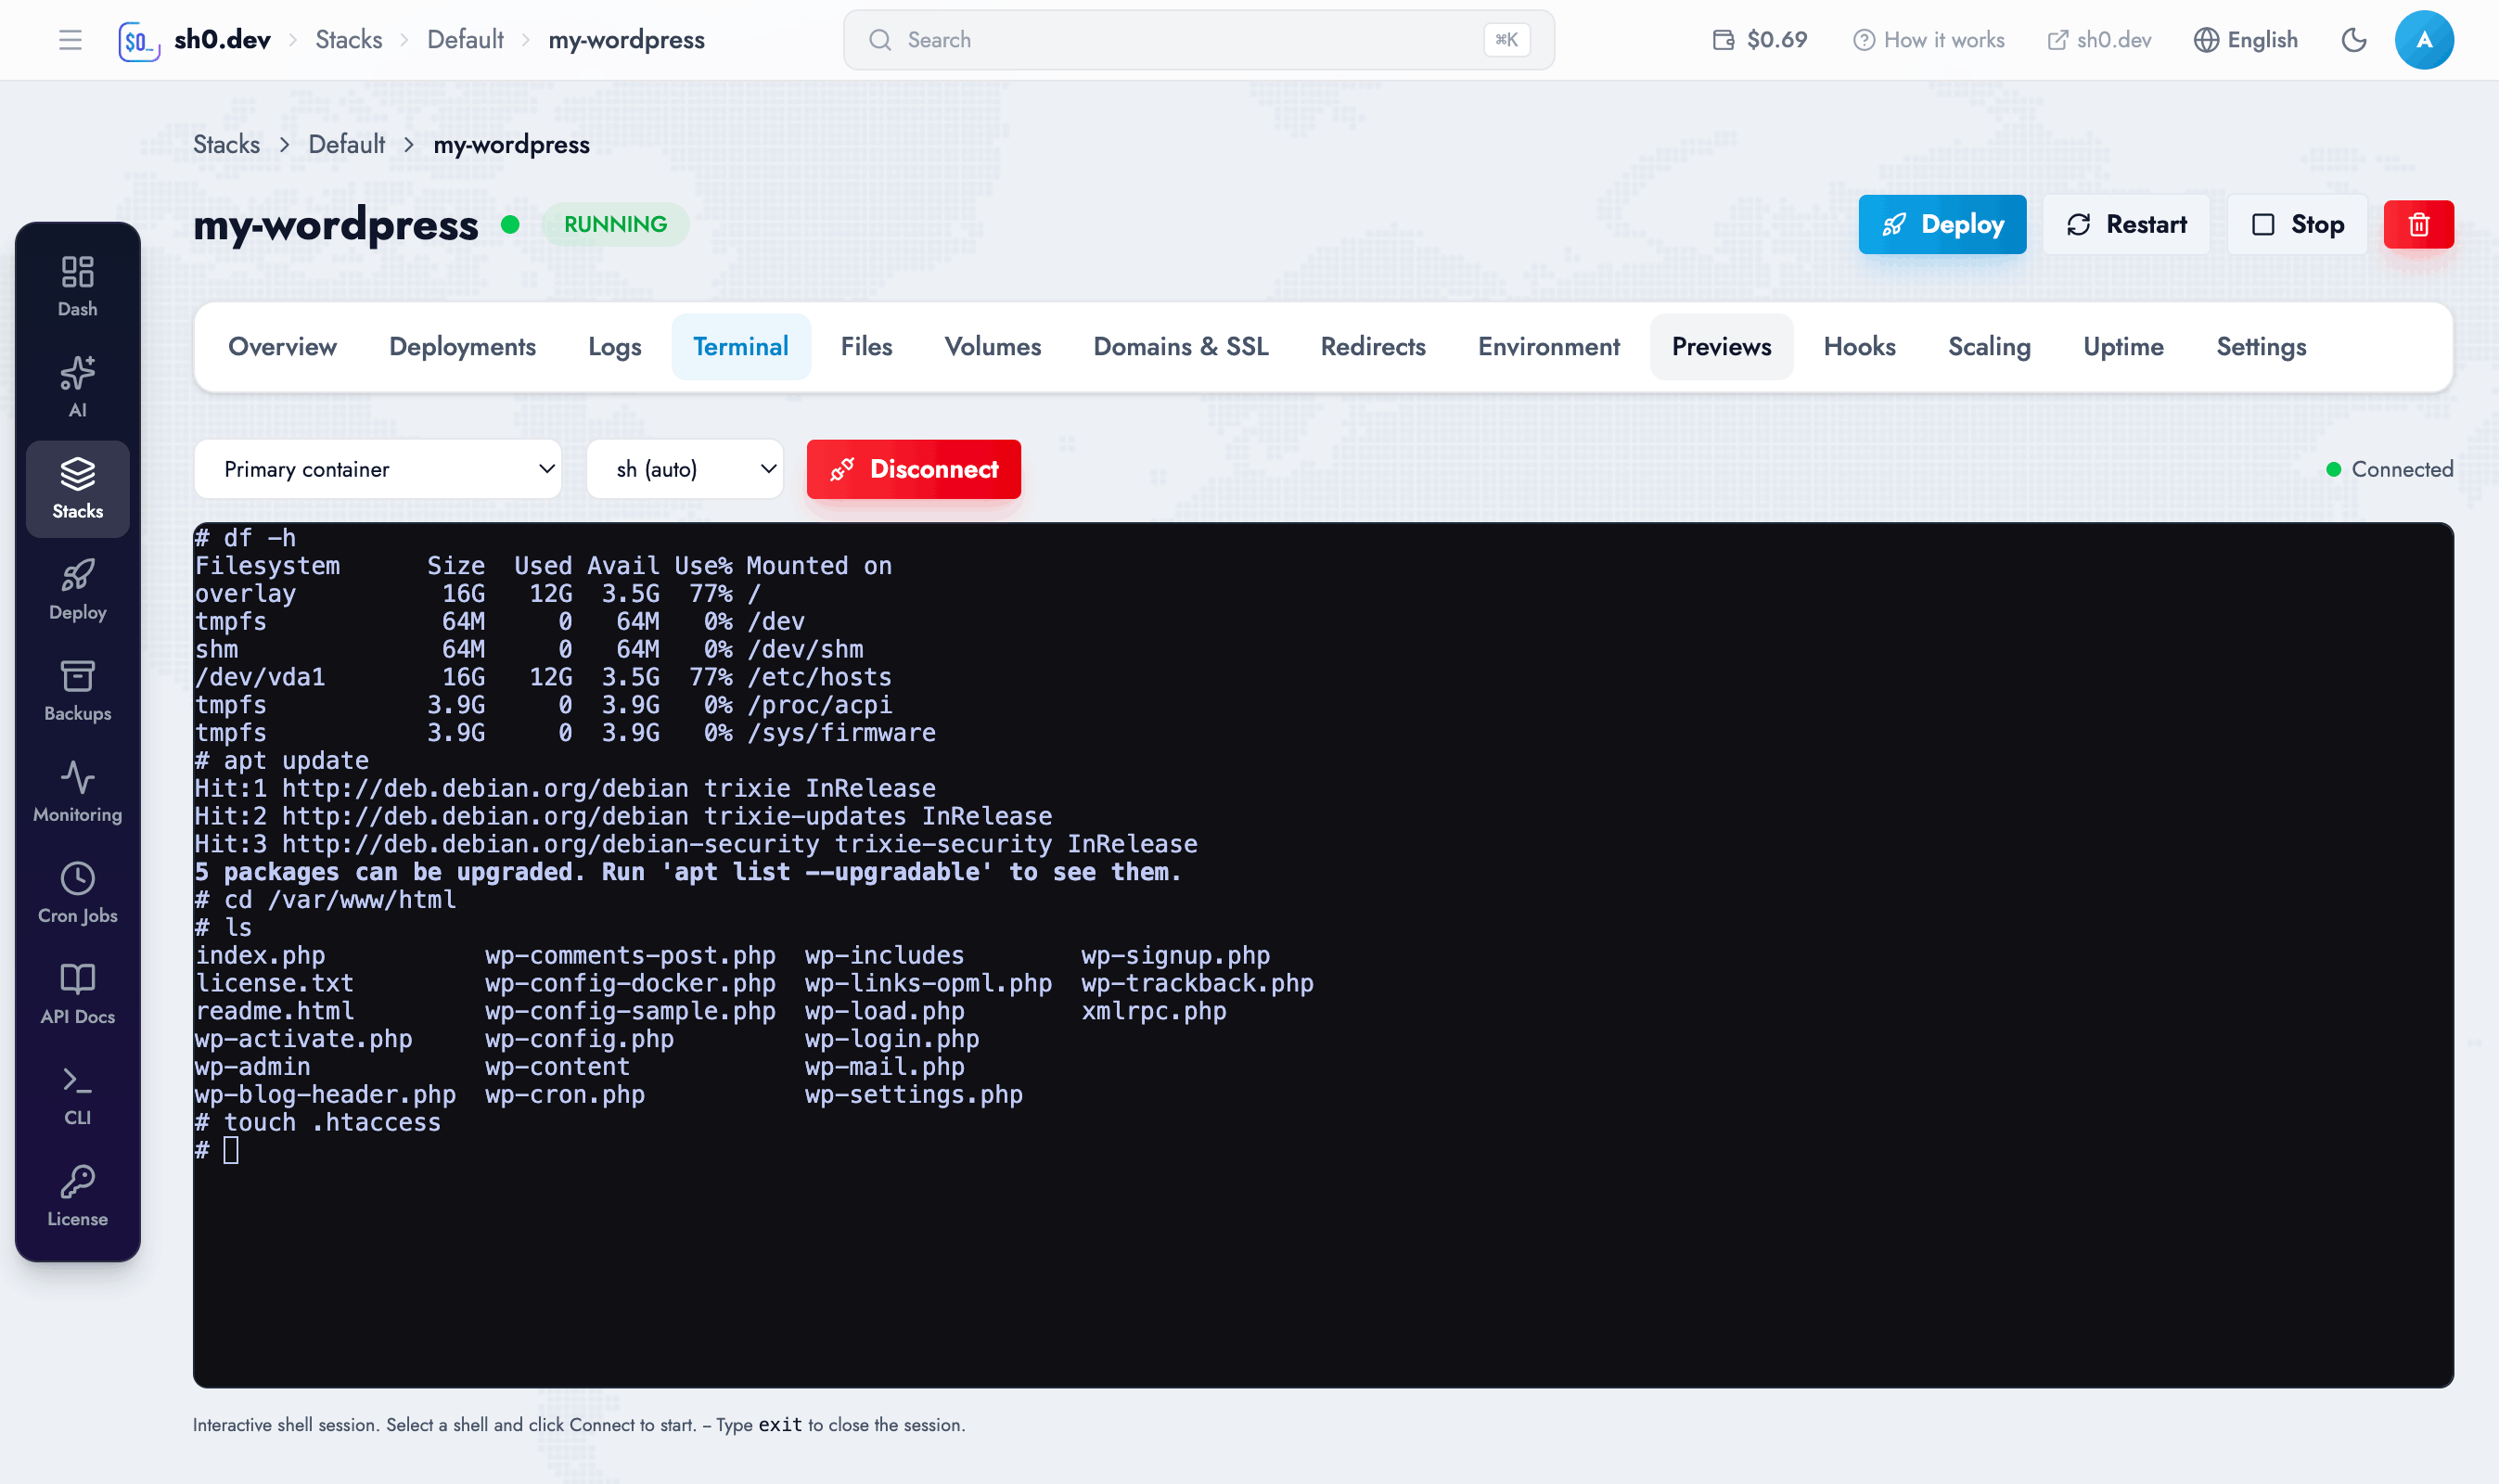The image size is (2499, 1484).
Task: Switch to the Logs tab
Action: click(x=614, y=347)
